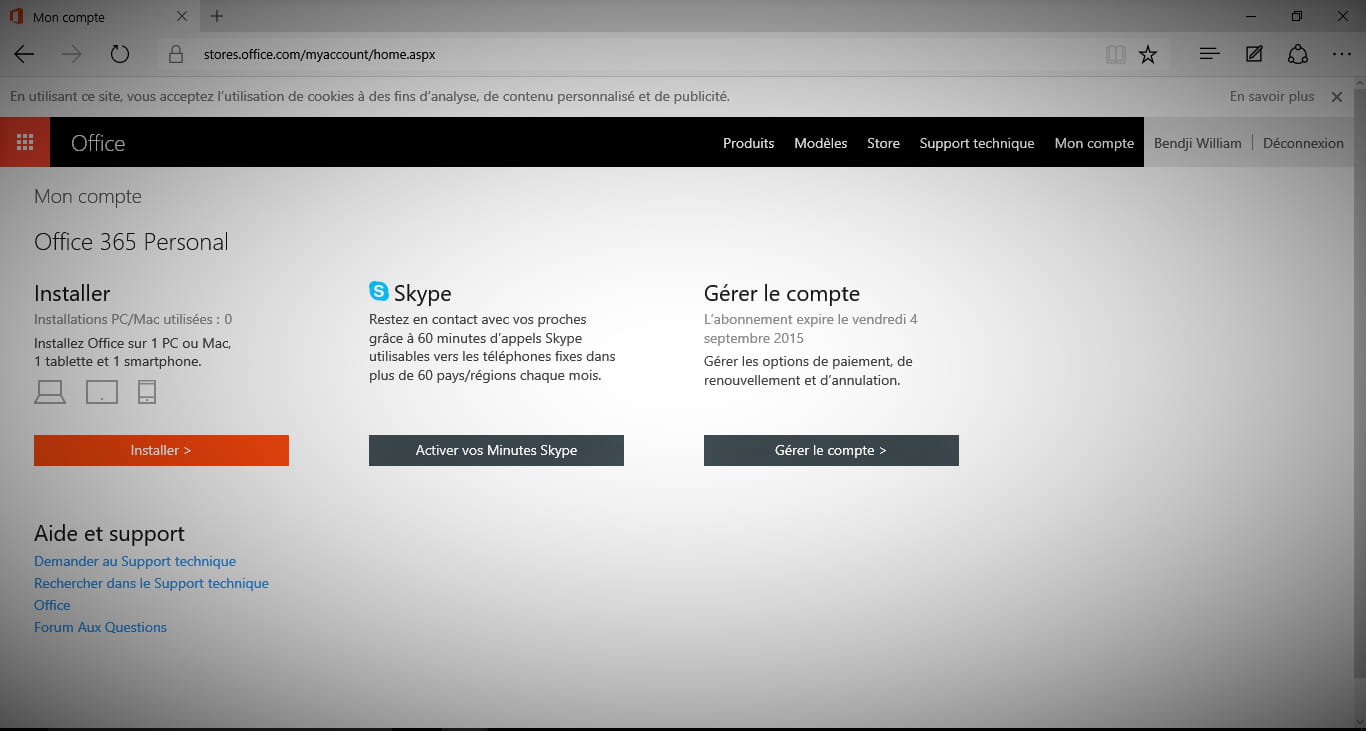1366x731 pixels.
Task: Go to Store in the navigation
Action: (883, 143)
